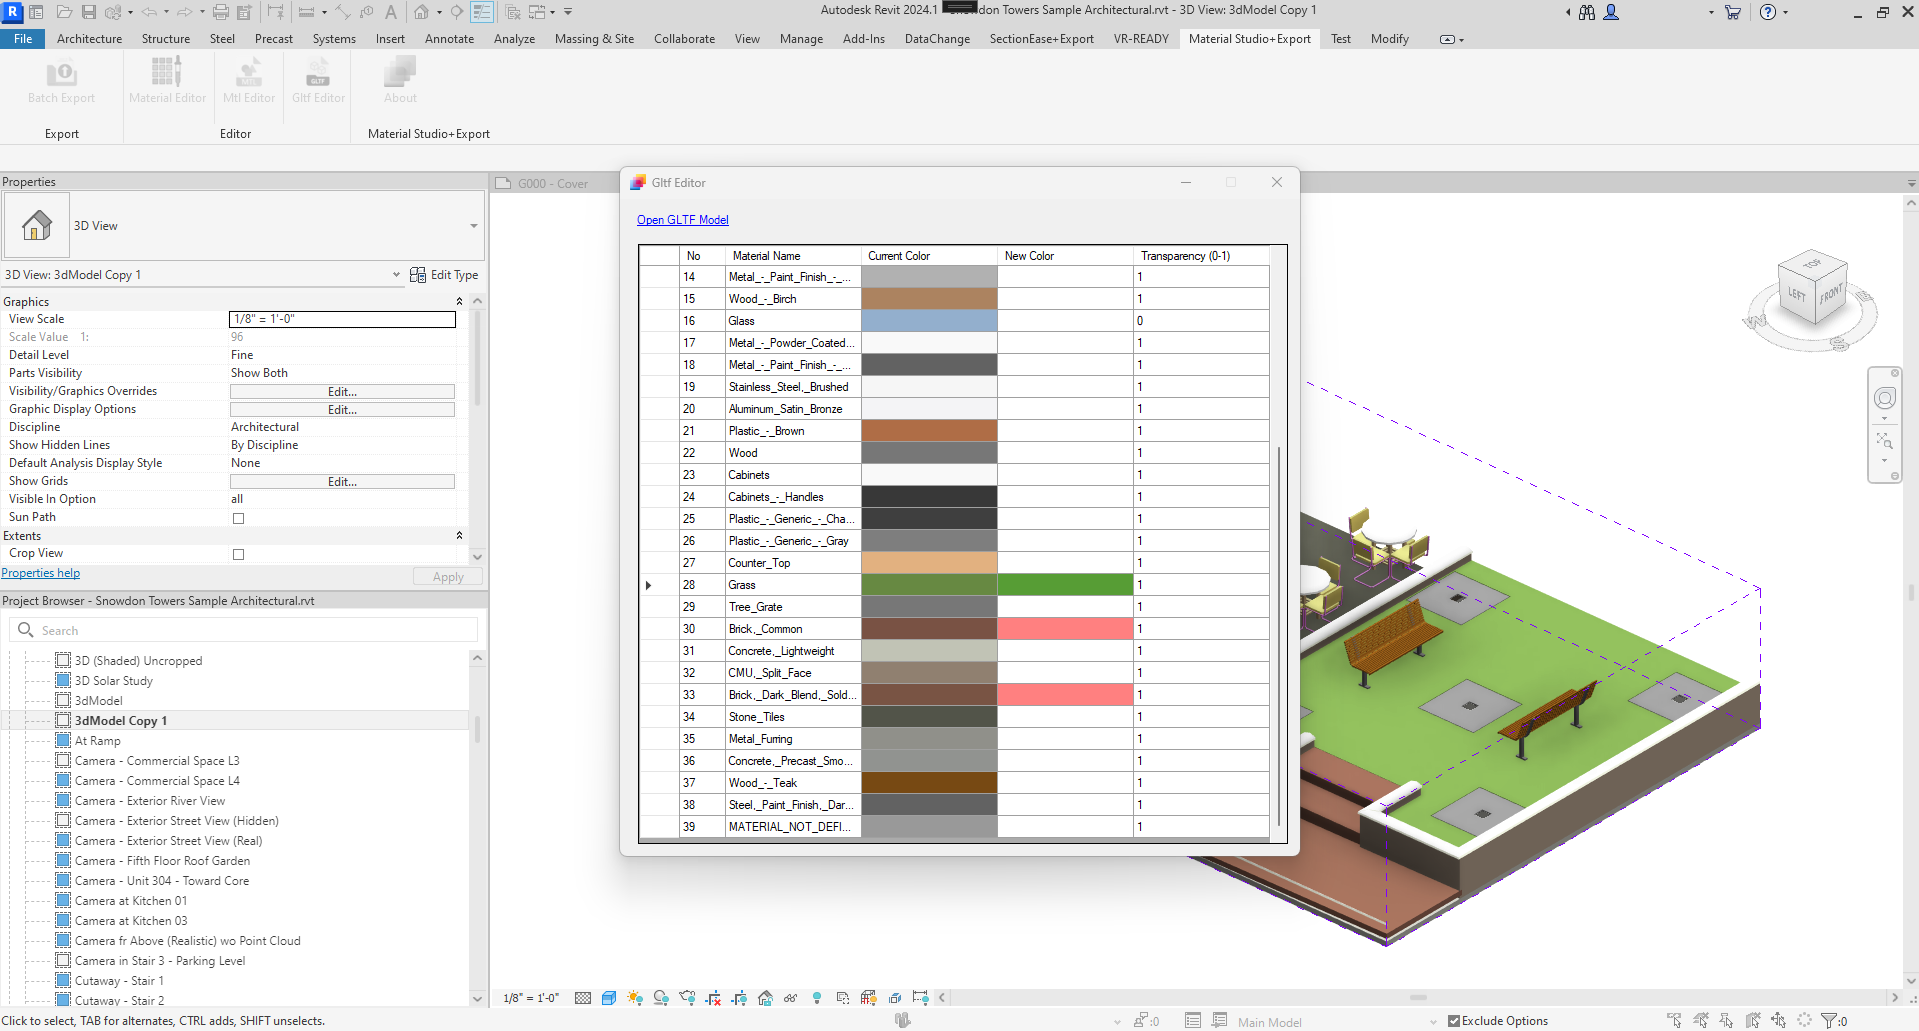This screenshot has height=1031, width=1919.
Task: Uncheck the Exclude Options checkbox
Action: 1454,1021
